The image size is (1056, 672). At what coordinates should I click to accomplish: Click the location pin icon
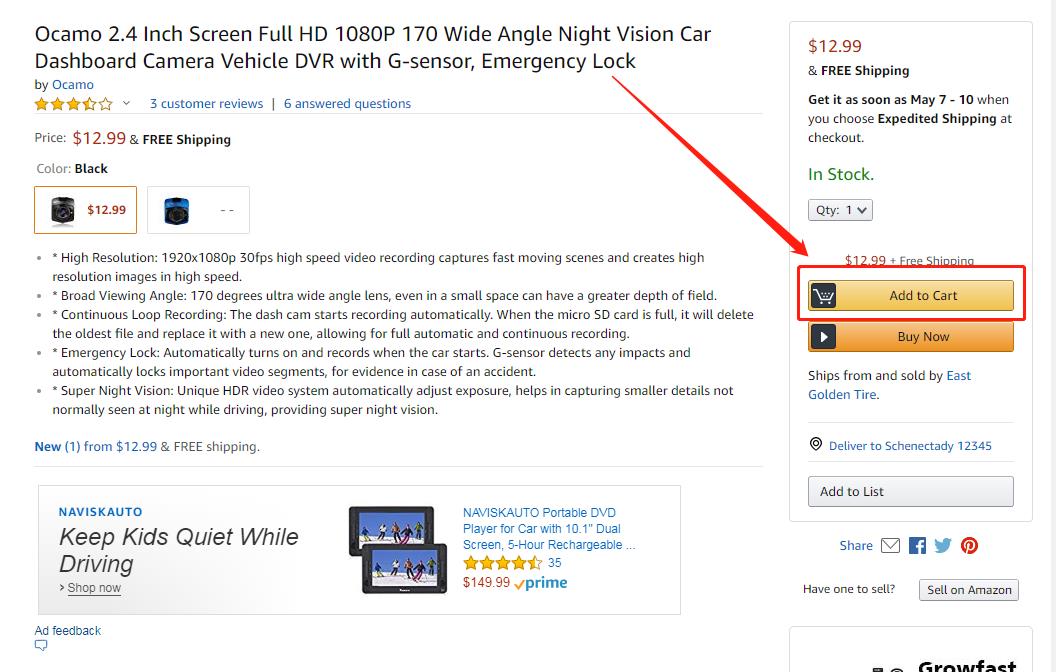coord(816,445)
